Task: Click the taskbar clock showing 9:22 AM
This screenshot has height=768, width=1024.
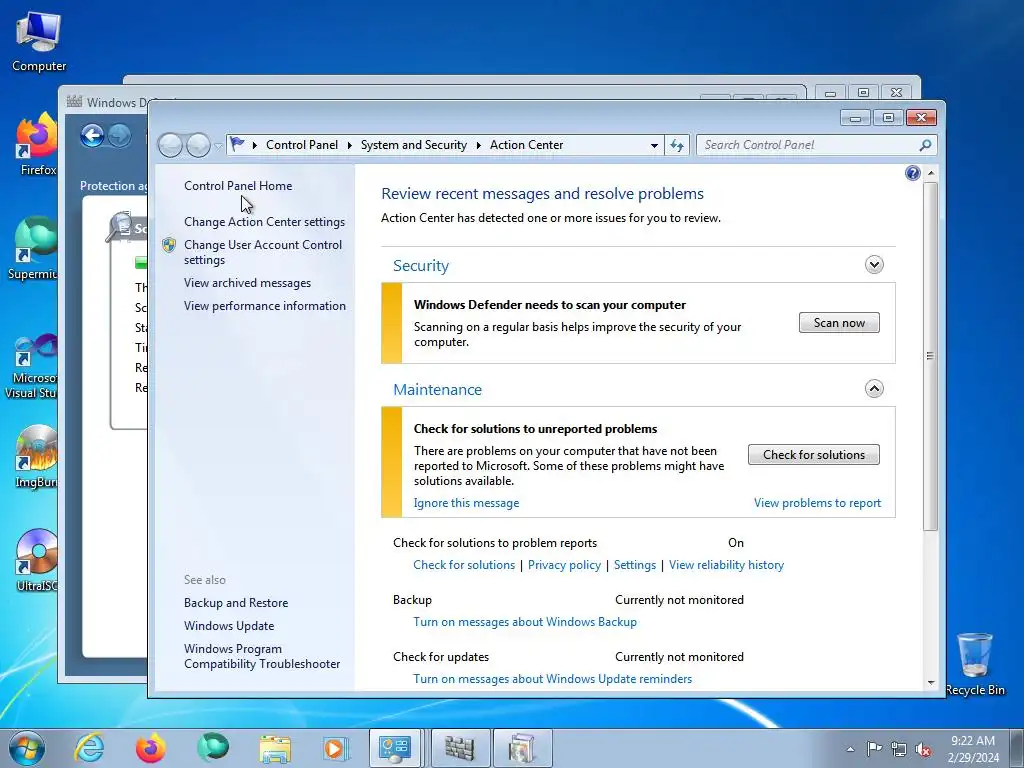Action: (x=973, y=749)
